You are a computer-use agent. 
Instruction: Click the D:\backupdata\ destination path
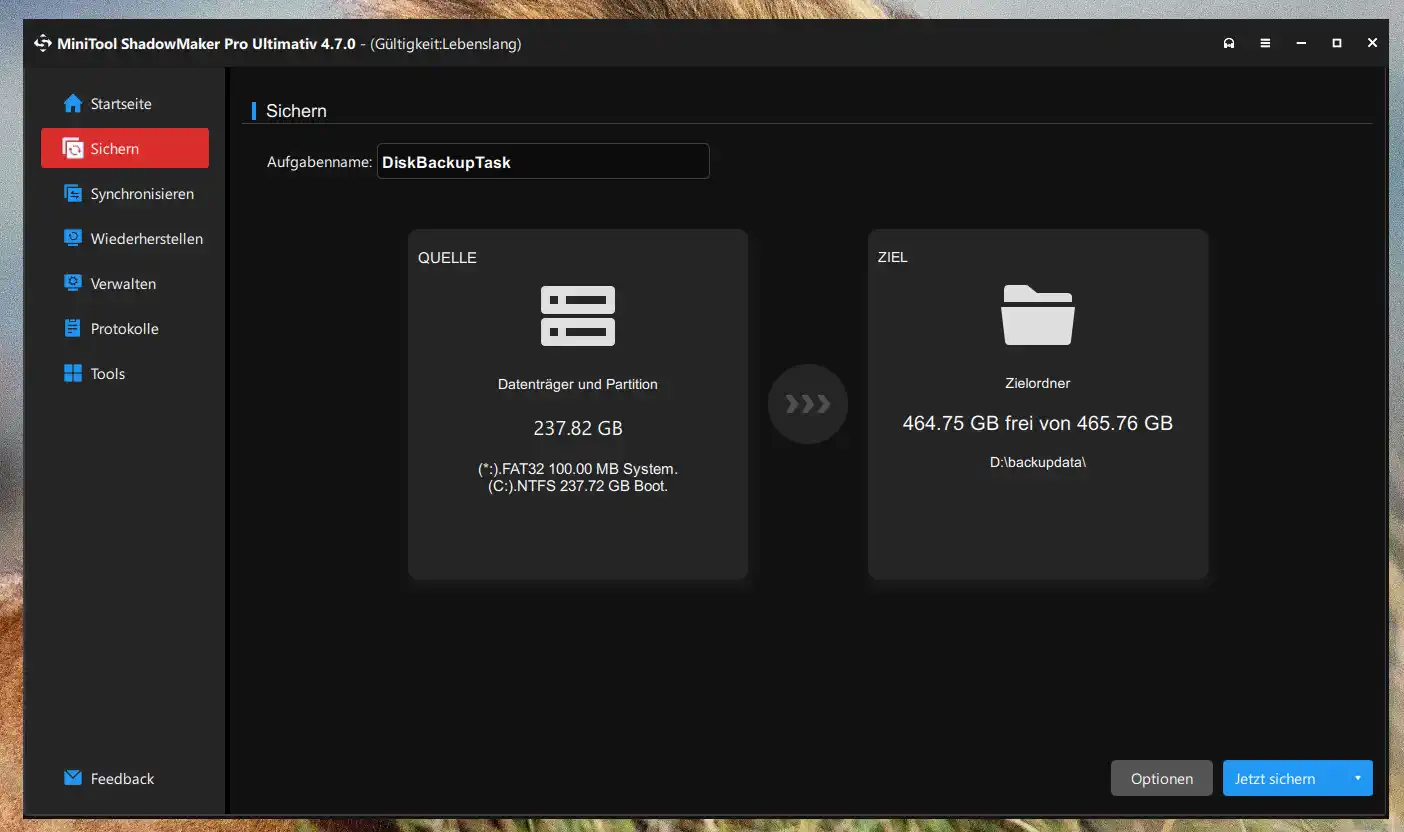click(x=1038, y=463)
